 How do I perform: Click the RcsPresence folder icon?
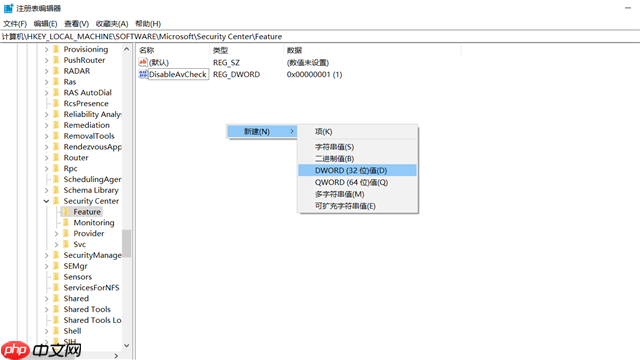coord(56,103)
